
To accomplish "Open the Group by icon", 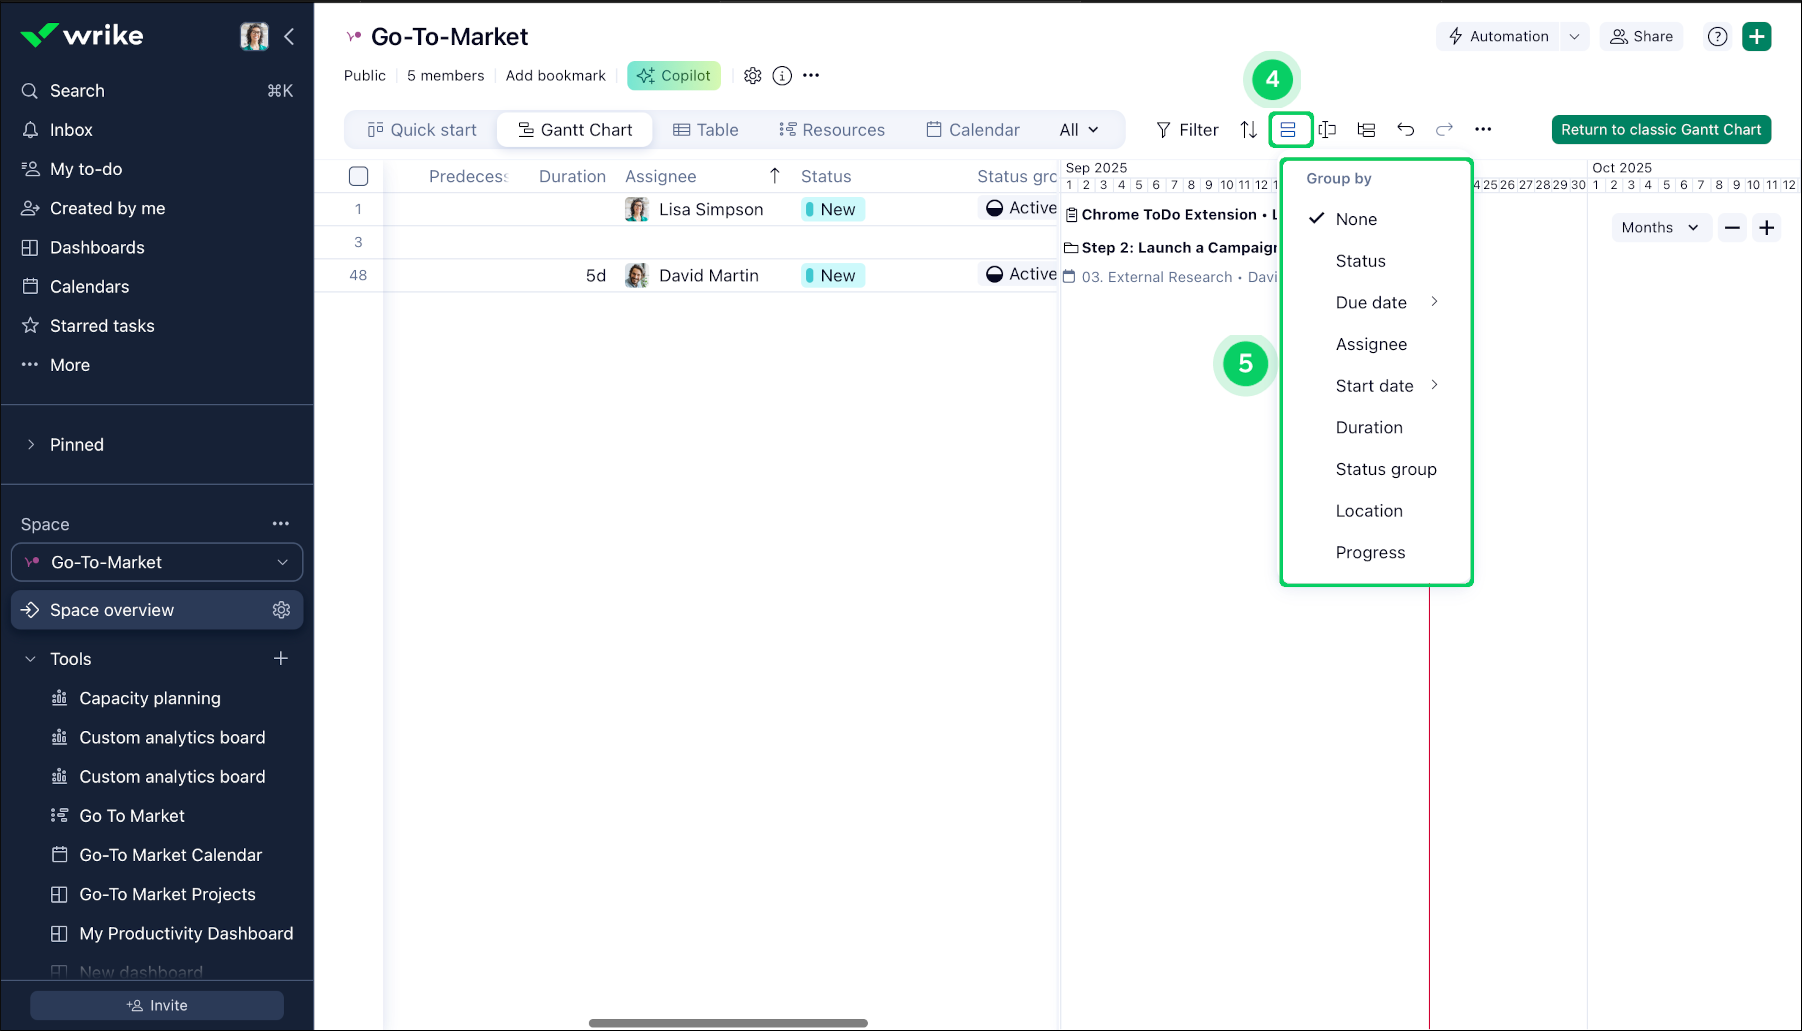I will tap(1290, 129).
